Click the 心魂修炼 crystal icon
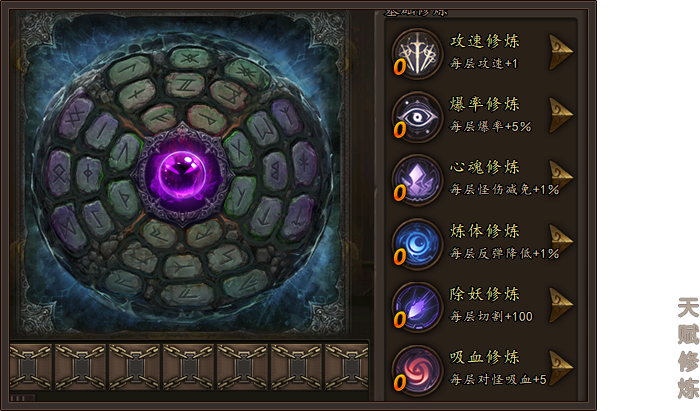Image resolution: width=700 pixels, height=411 pixels. (x=417, y=180)
